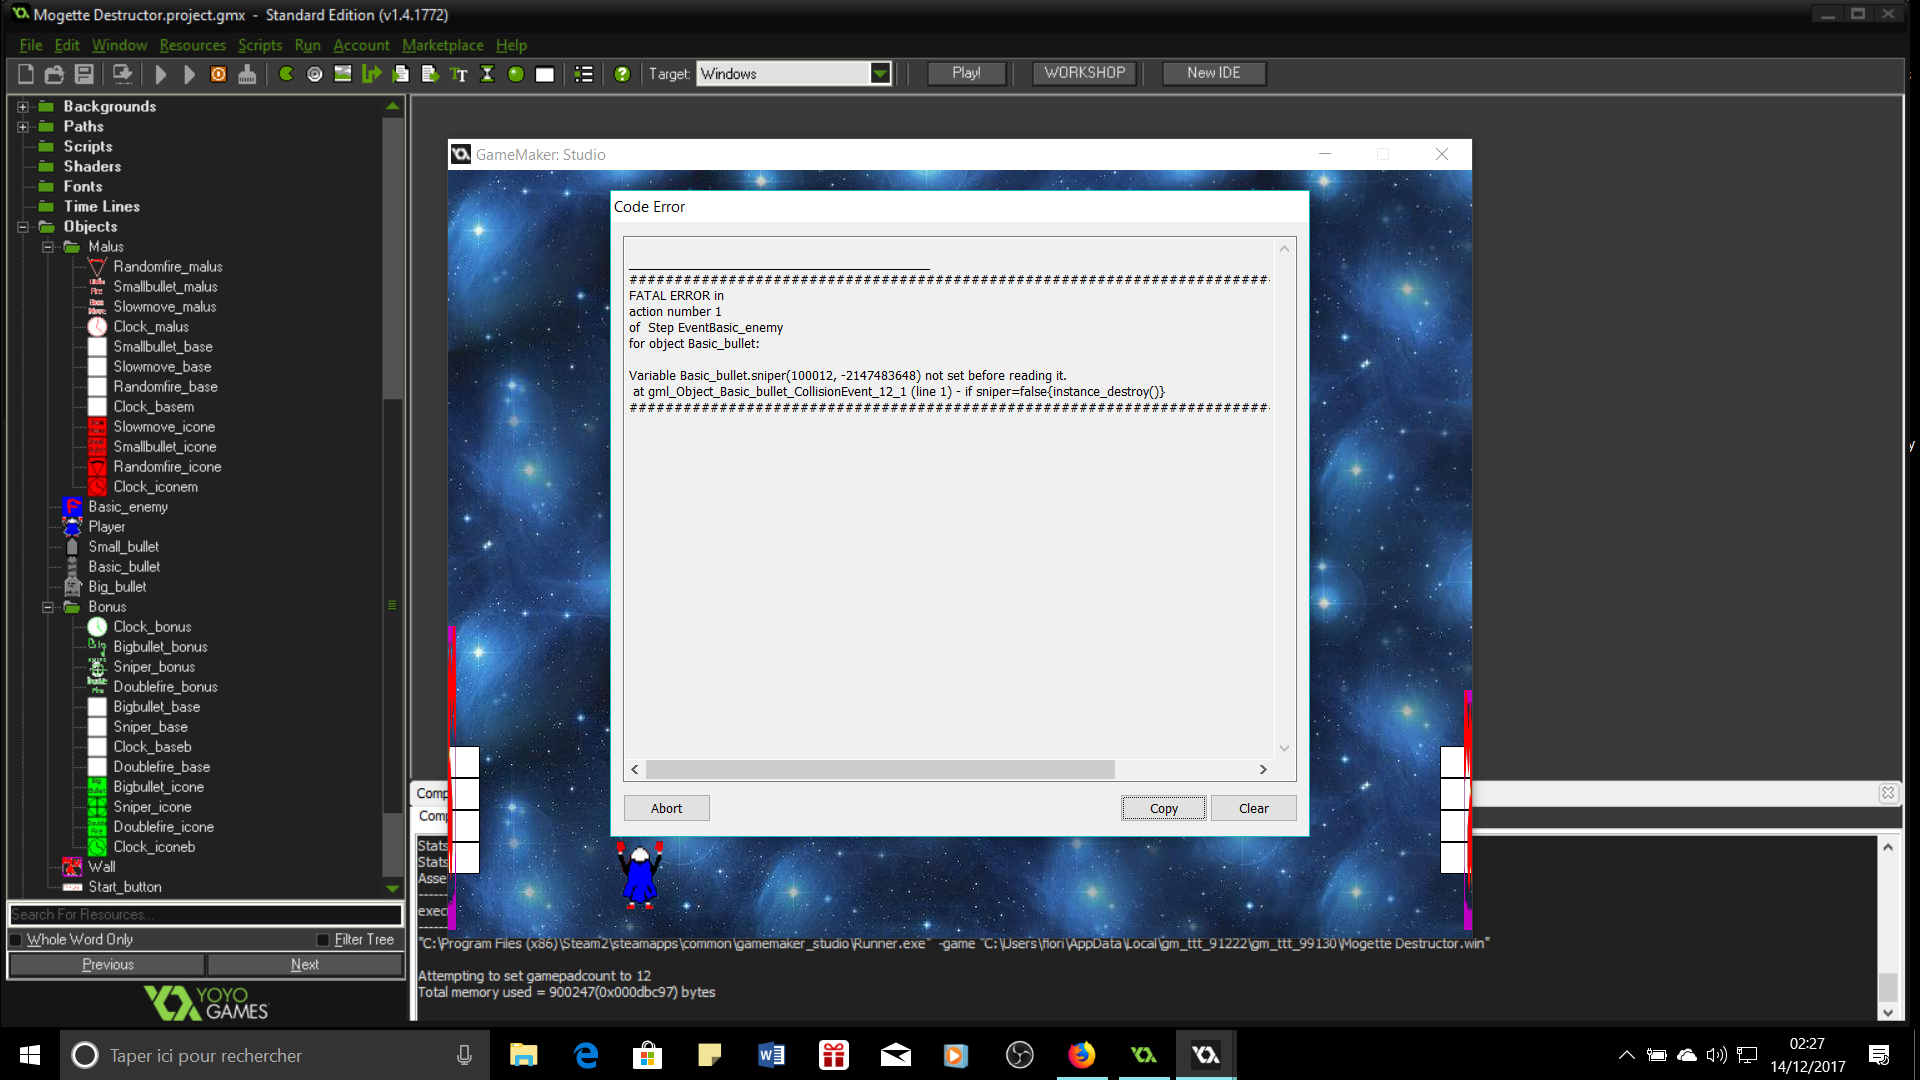This screenshot has width=1920, height=1080.
Task: Open the Marketplace menu
Action: tap(443, 45)
